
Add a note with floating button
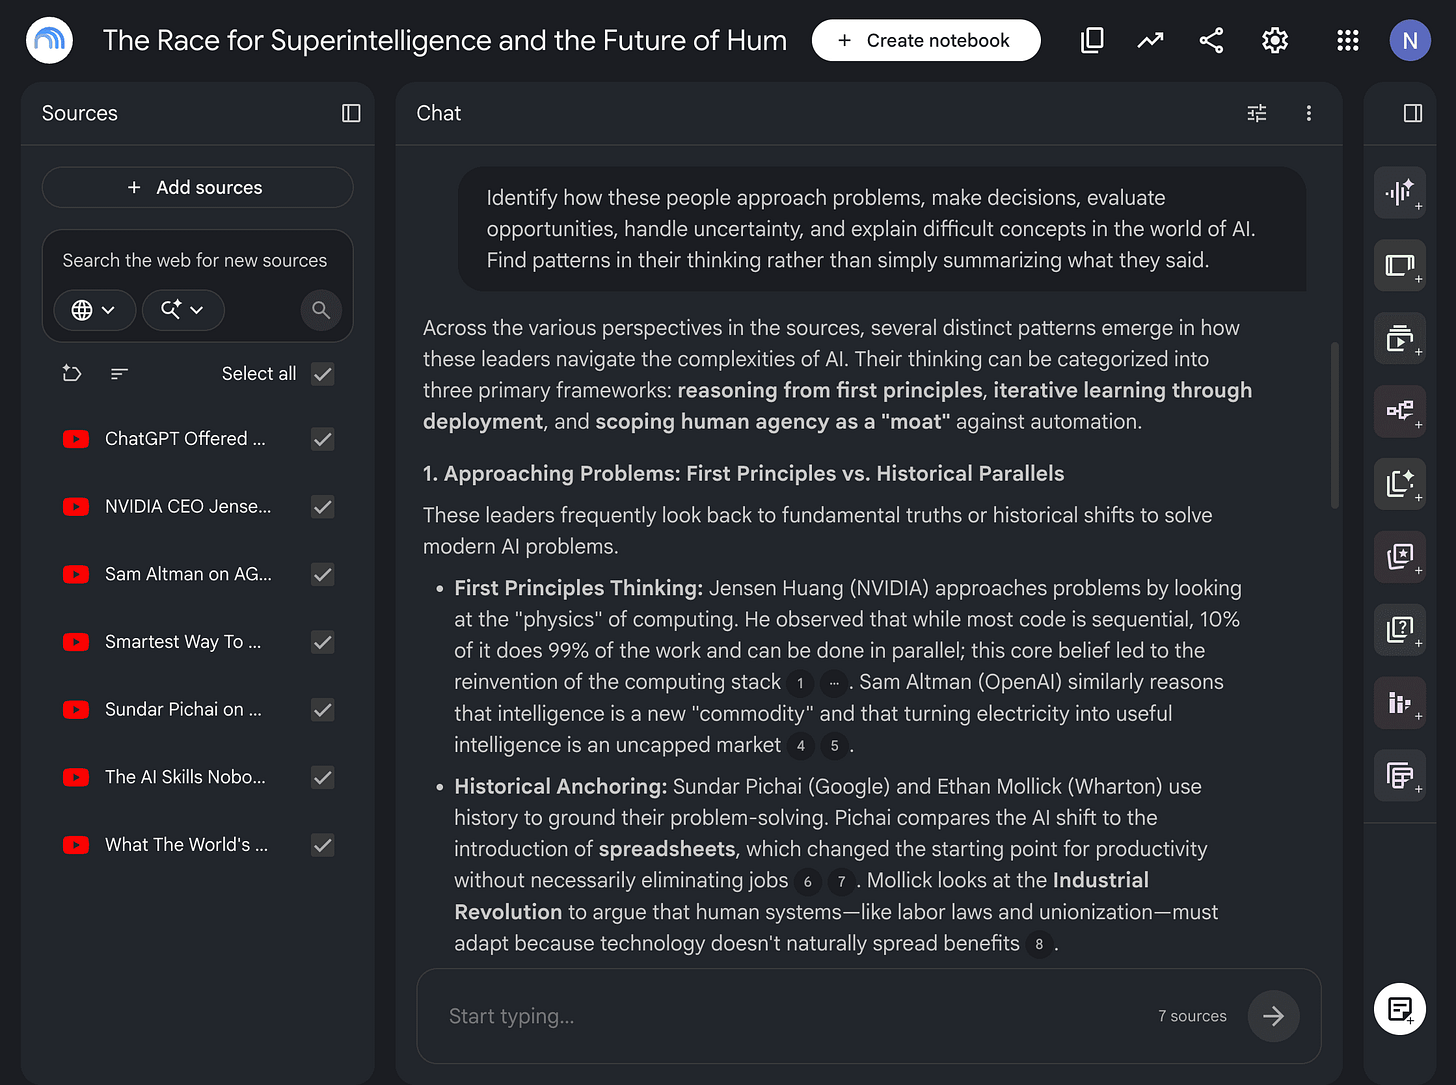1399,1008
